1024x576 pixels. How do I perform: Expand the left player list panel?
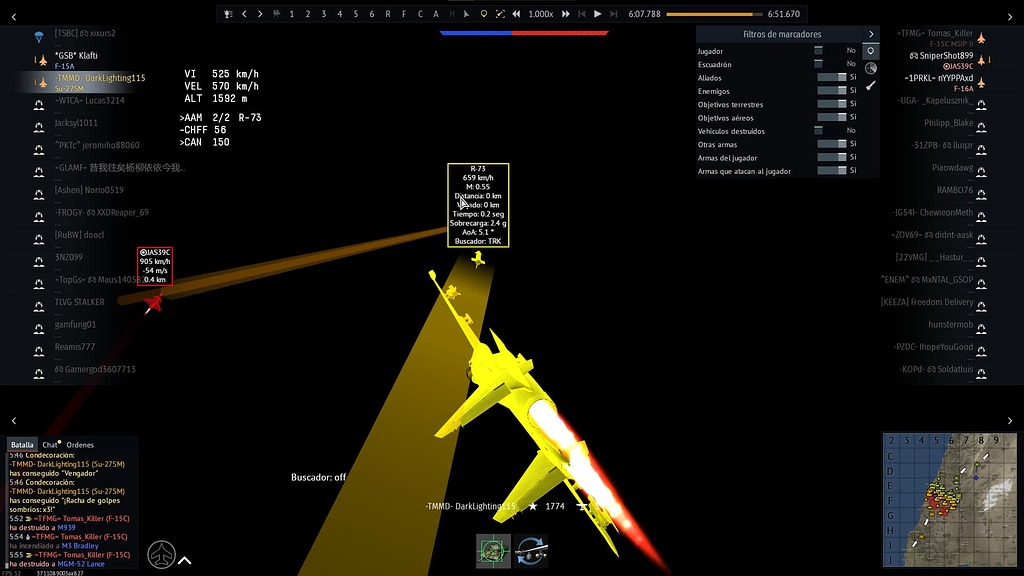point(14,420)
